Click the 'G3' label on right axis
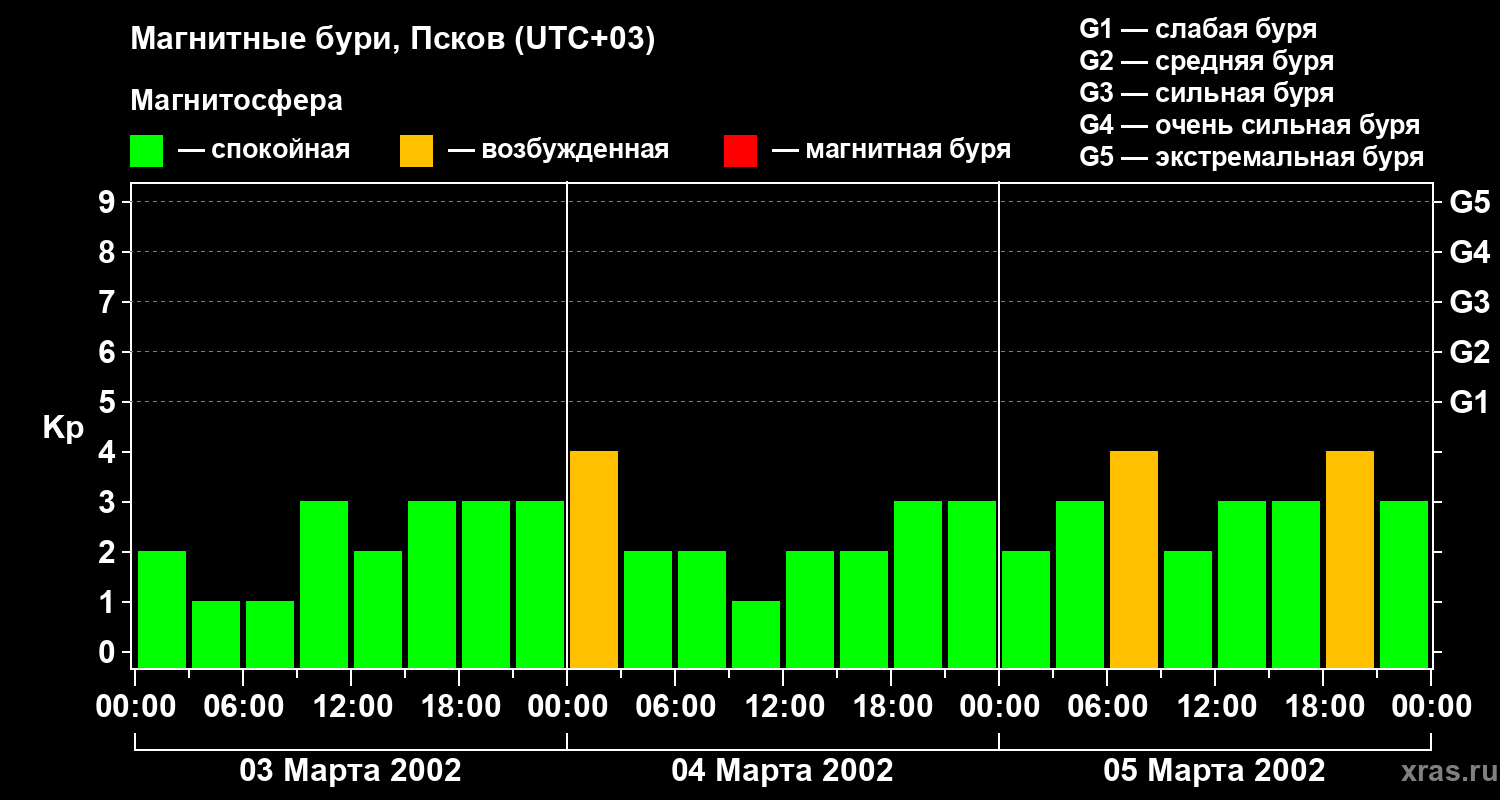The width and height of the screenshot is (1500, 800). (1469, 302)
